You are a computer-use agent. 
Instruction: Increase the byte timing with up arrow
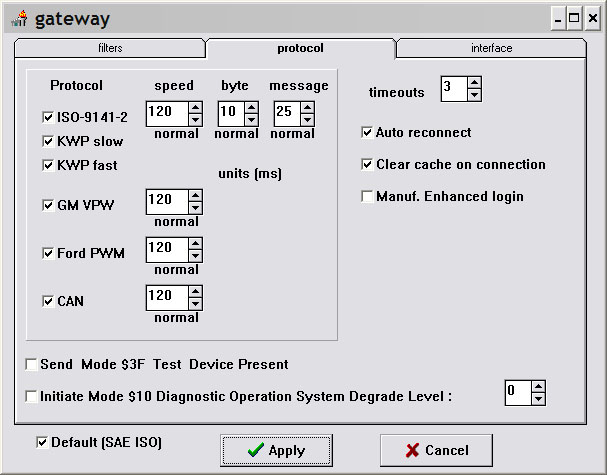[x=250, y=108]
